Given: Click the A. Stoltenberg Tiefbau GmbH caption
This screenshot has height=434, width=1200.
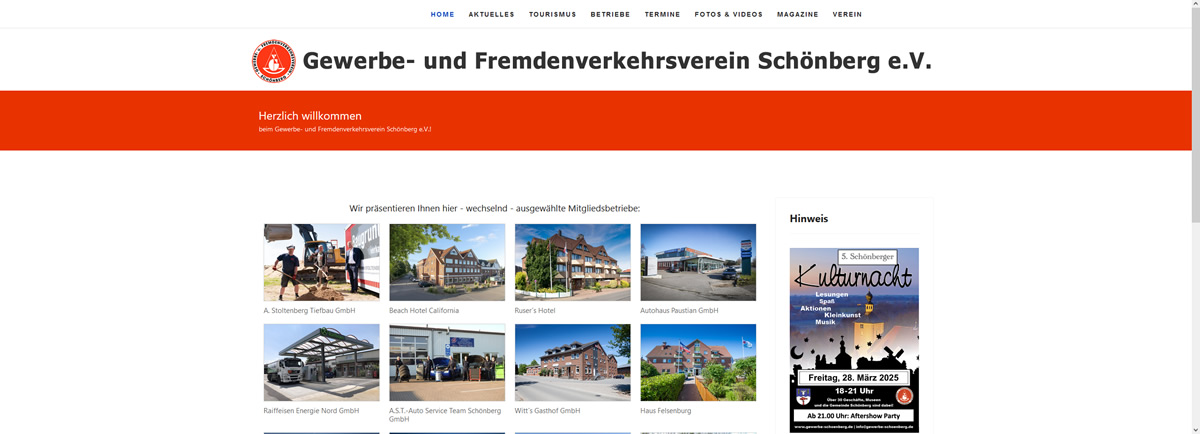Looking at the screenshot, I should [309, 311].
